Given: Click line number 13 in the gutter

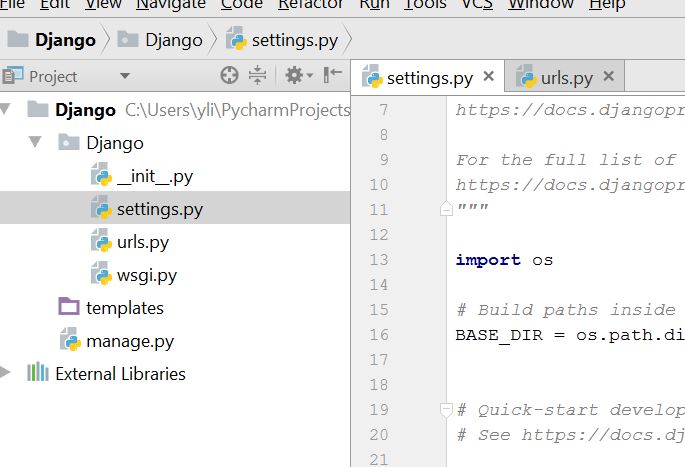Looking at the screenshot, I should point(379,260).
